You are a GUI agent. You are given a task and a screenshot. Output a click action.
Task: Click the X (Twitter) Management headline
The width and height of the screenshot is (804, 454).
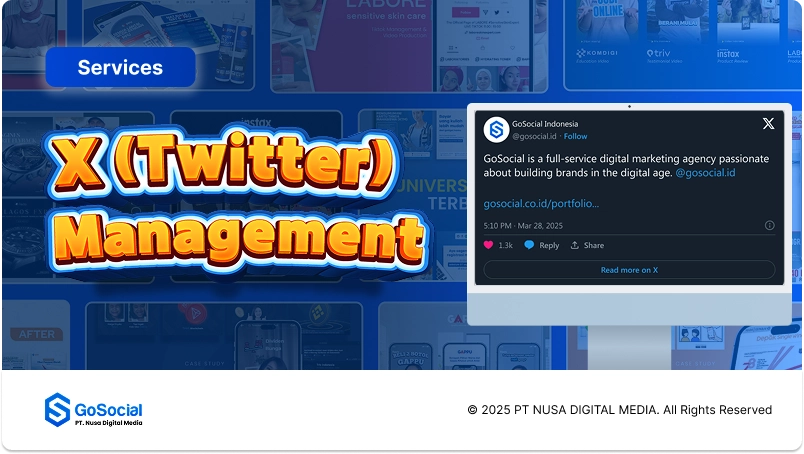coord(235,205)
